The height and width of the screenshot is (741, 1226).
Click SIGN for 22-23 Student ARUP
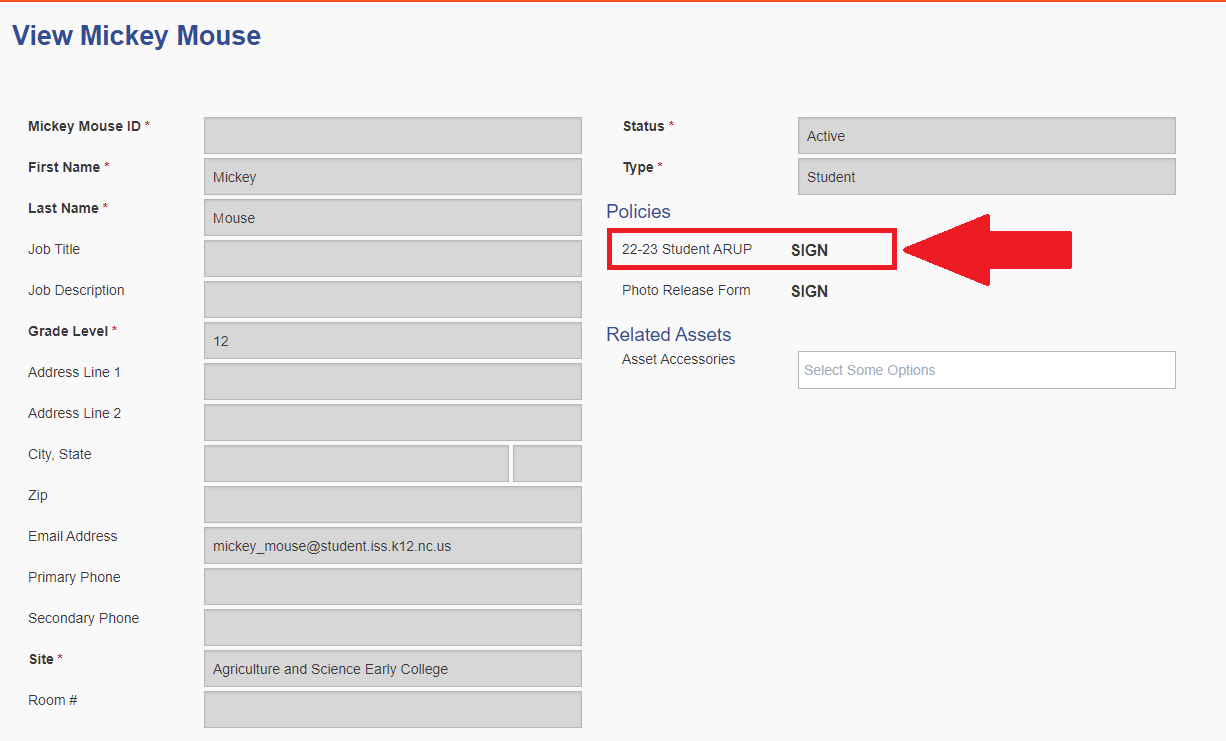(x=809, y=250)
